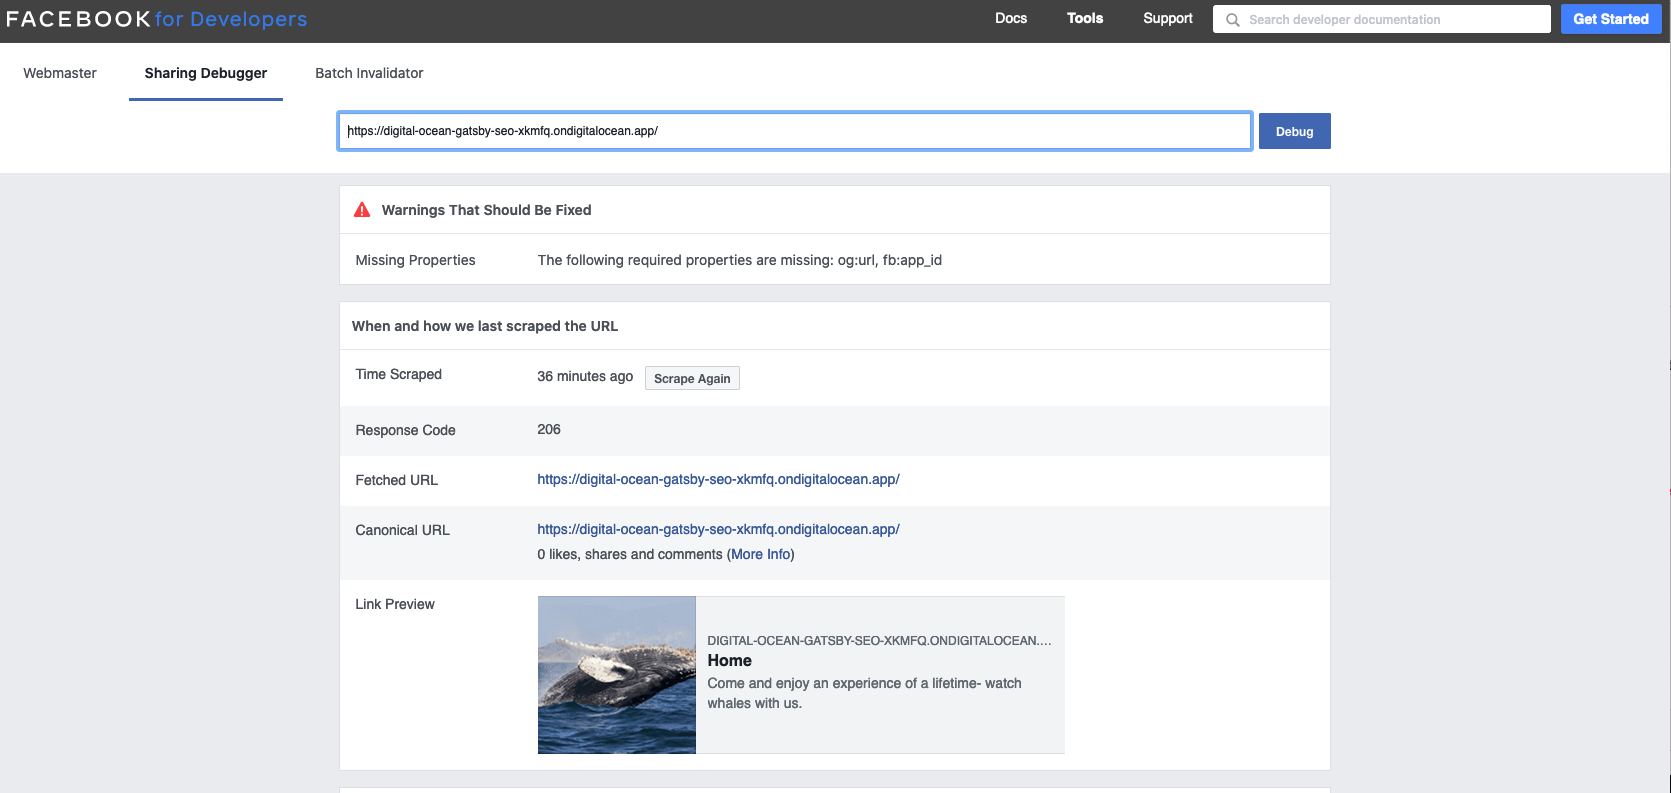Image resolution: width=1671 pixels, height=793 pixels.
Task: Click the Canonical URL label
Action: point(402,530)
